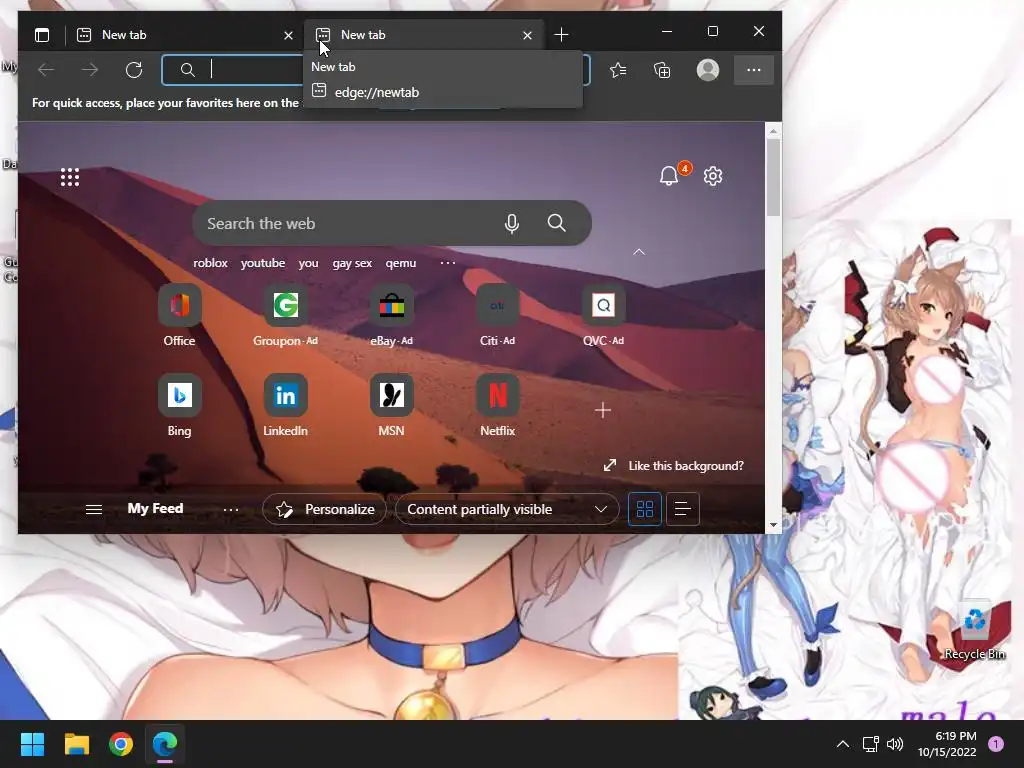Click the Personalize button
This screenshot has width=1024, height=768.
pyautogui.click(x=324, y=509)
